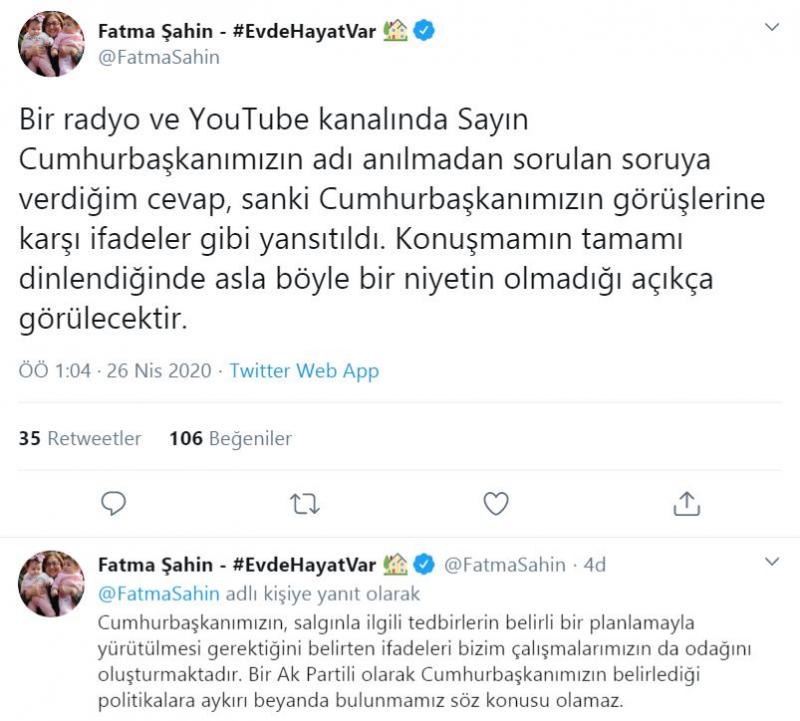Open Twitter Web App source link
Image resolution: width=800 pixels, height=721 pixels.
pyautogui.click(x=304, y=371)
